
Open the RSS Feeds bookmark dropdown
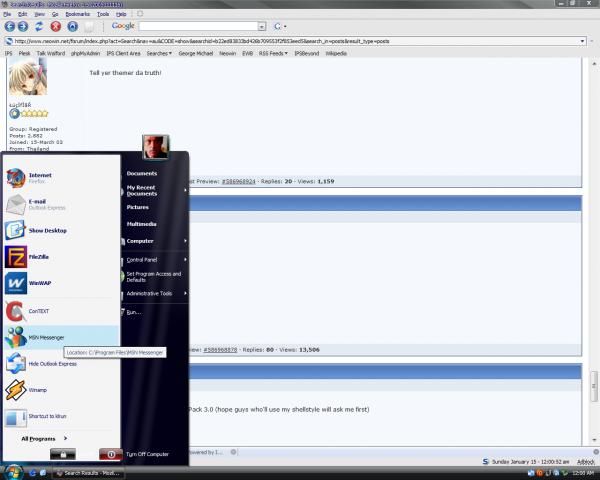[x=273, y=53]
